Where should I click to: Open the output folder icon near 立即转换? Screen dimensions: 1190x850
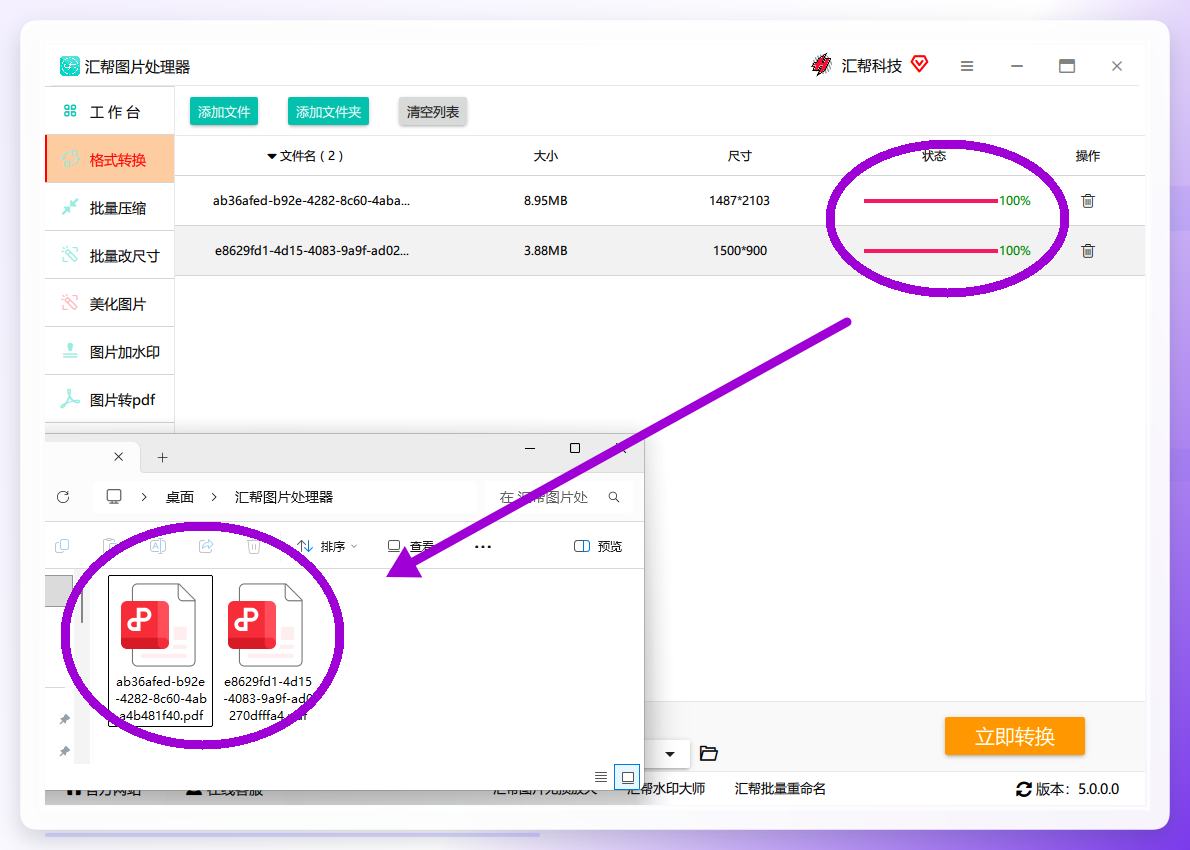[708, 753]
